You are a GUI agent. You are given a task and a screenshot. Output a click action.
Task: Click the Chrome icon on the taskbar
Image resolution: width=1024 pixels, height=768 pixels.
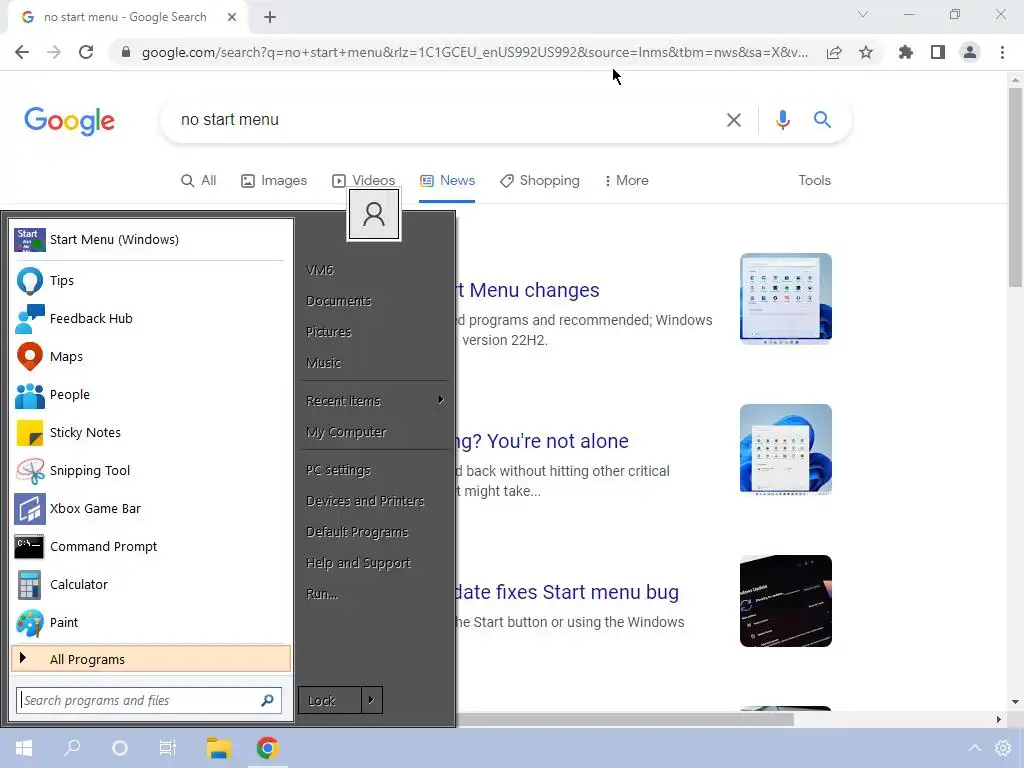click(267, 748)
